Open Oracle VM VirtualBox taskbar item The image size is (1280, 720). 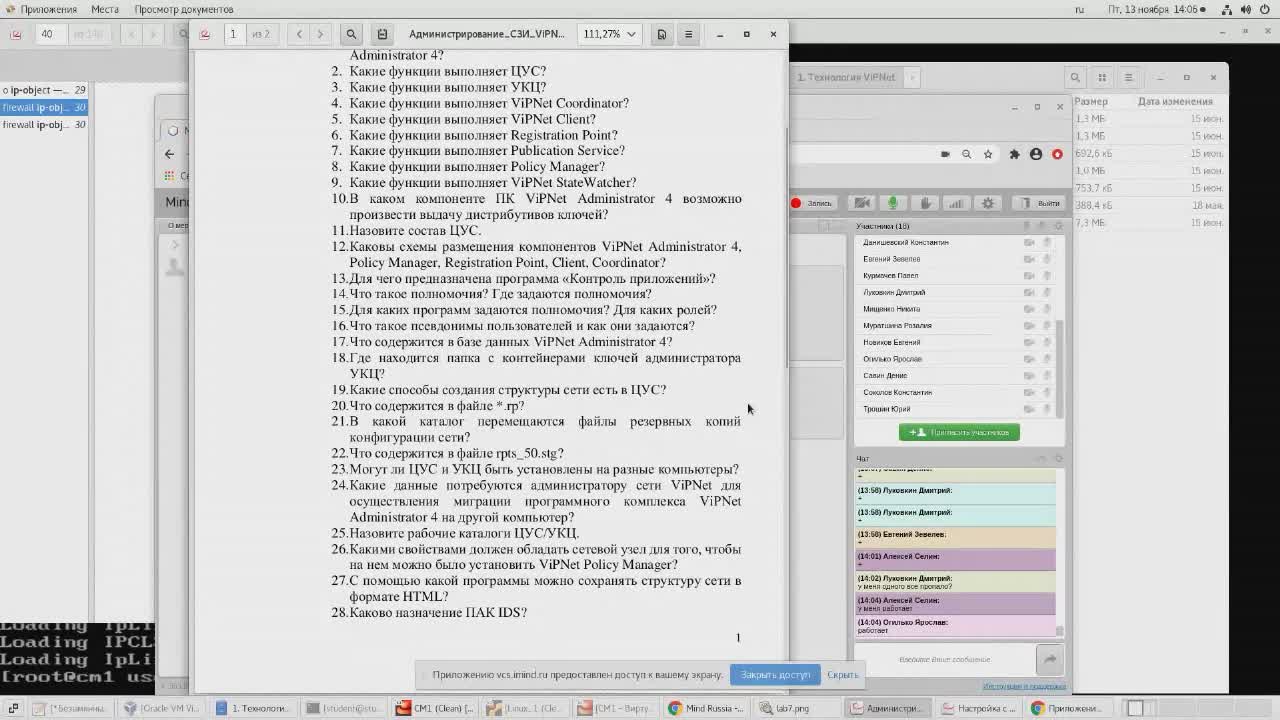[161, 708]
